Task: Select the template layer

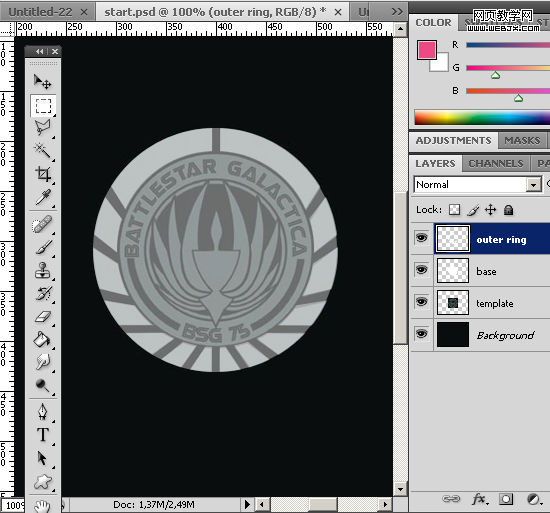Action: 480,303
